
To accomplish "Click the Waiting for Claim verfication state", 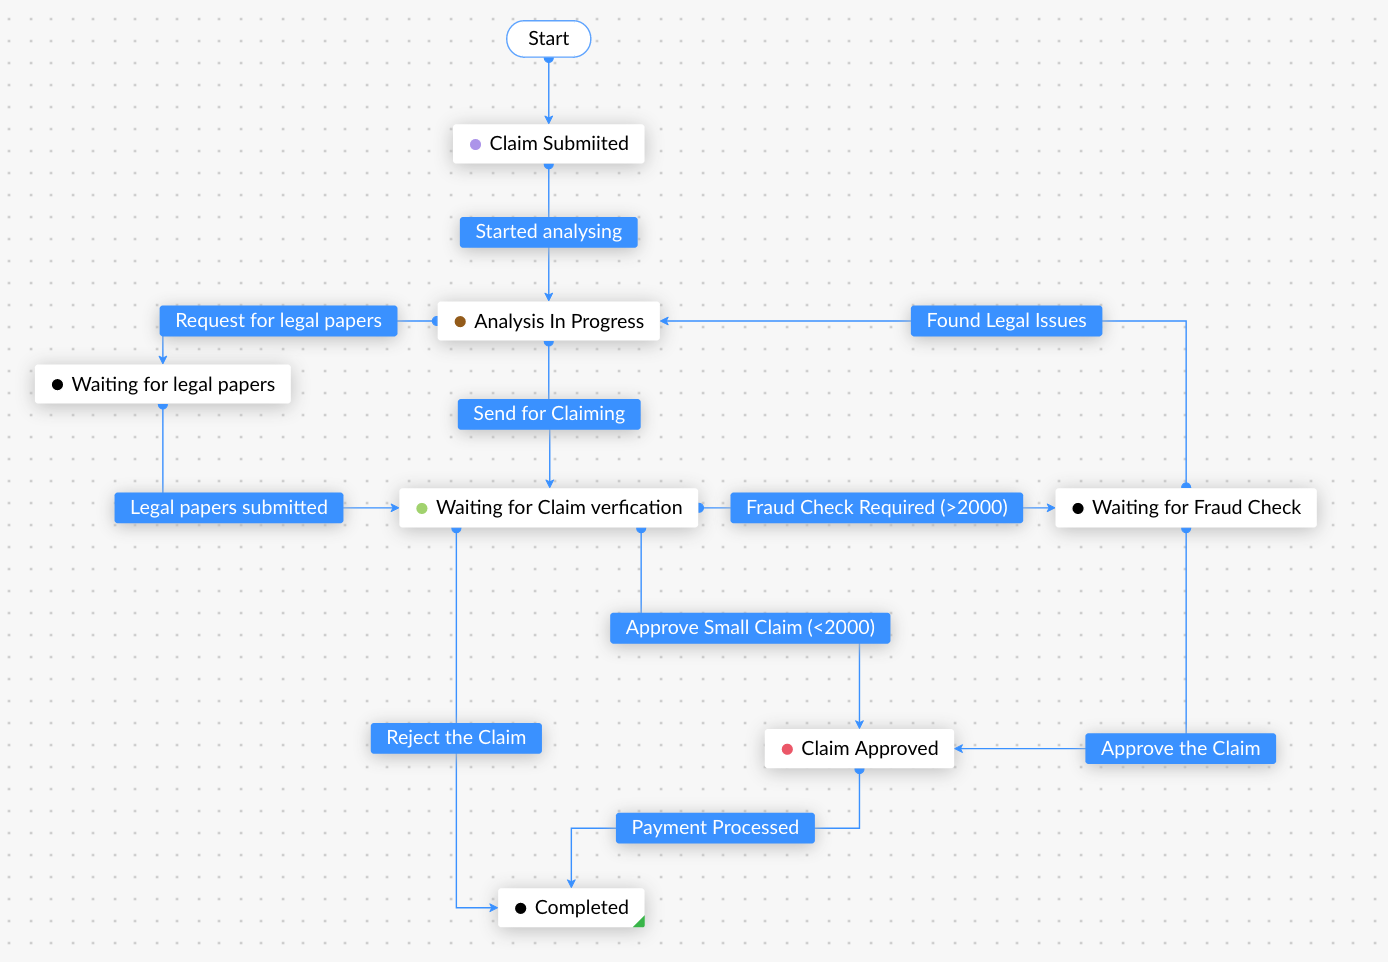I will tap(549, 508).
